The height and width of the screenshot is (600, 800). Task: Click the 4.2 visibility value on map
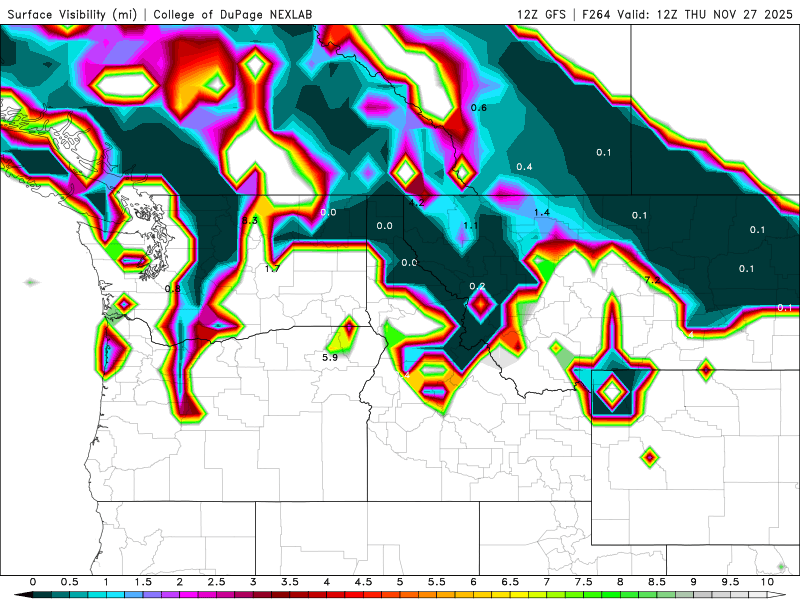pos(416,203)
